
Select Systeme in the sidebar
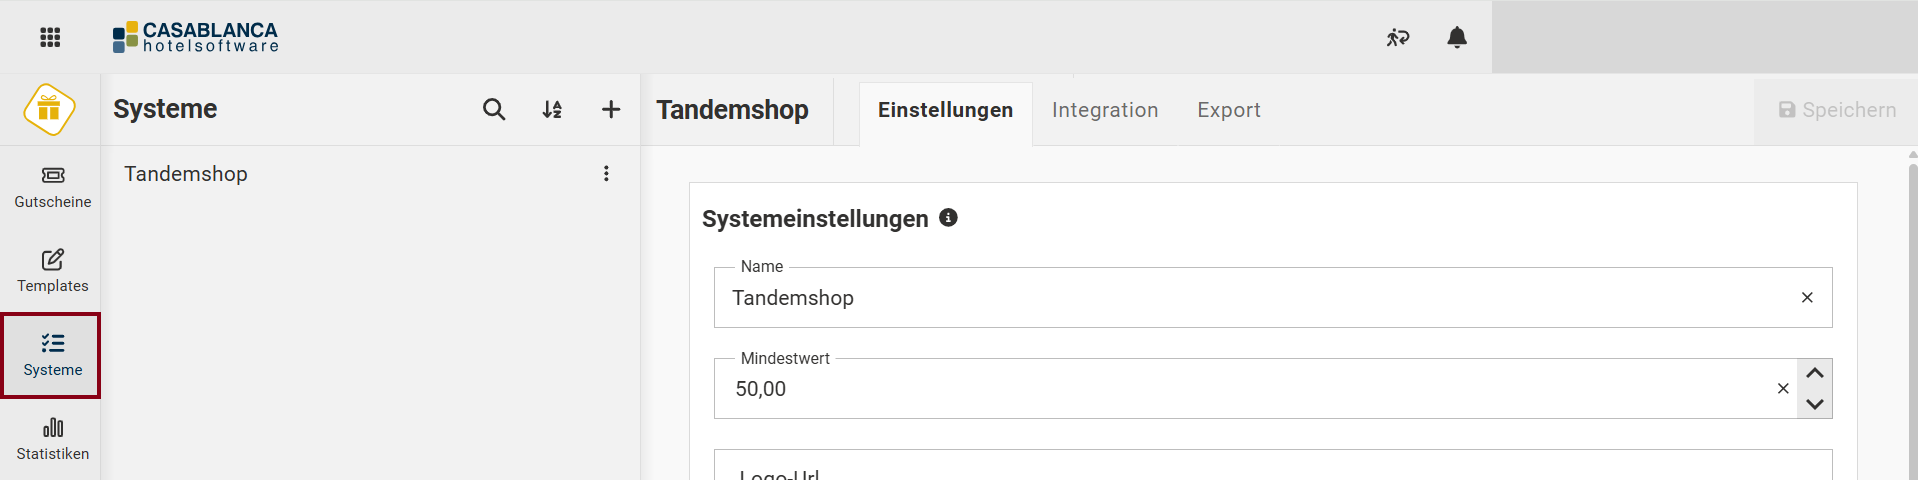pyautogui.click(x=52, y=355)
